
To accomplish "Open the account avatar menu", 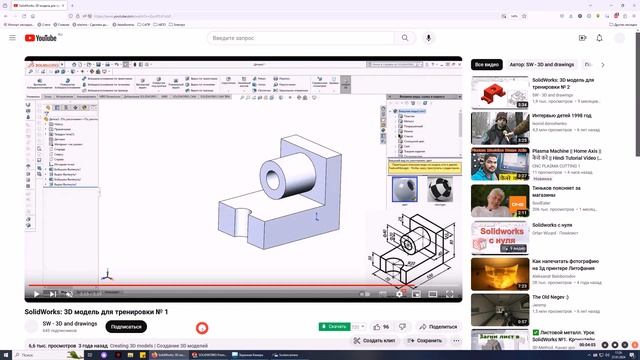I will [x=620, y=38].
